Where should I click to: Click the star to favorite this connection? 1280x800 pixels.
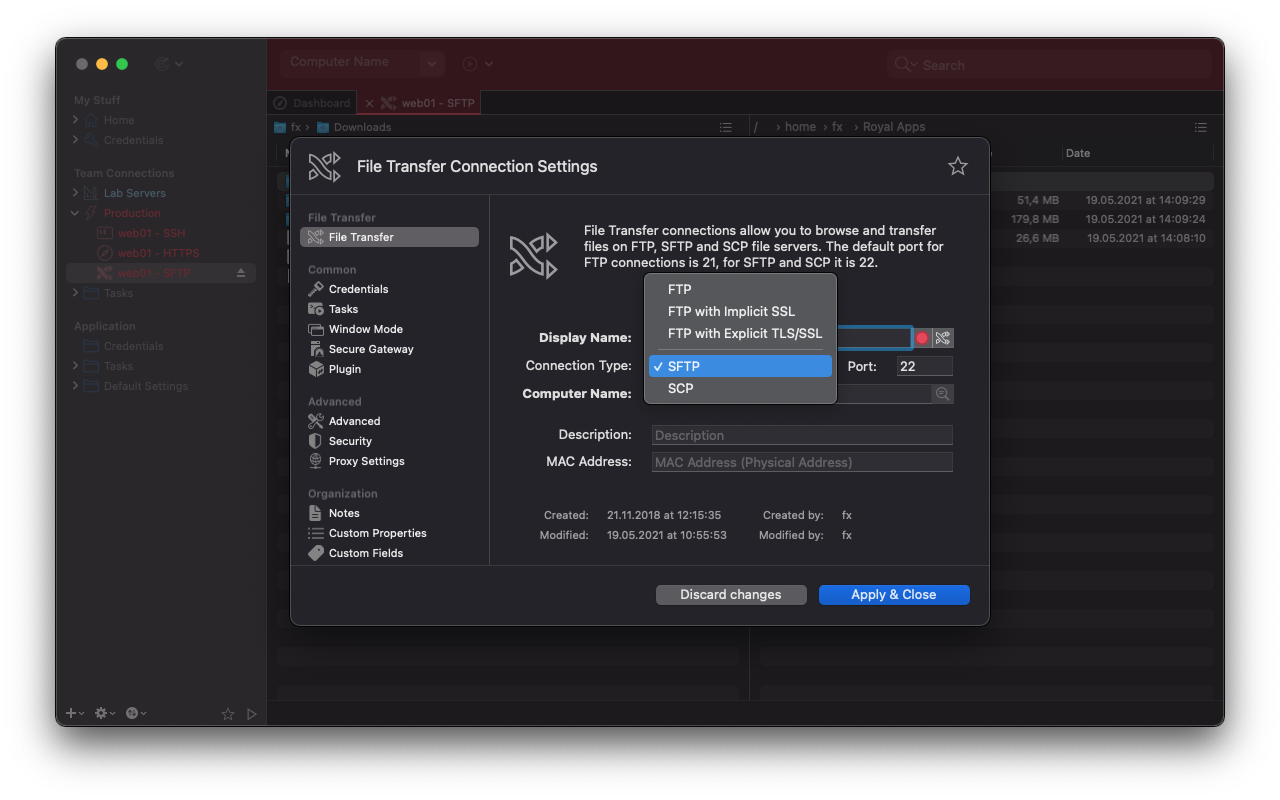click(x=957, y=166)
